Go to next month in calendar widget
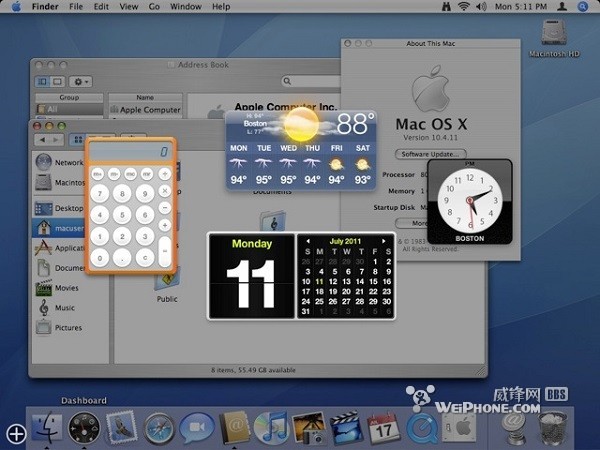The height and width of the screenshot is (450, 600). click(x=384, y=241)
